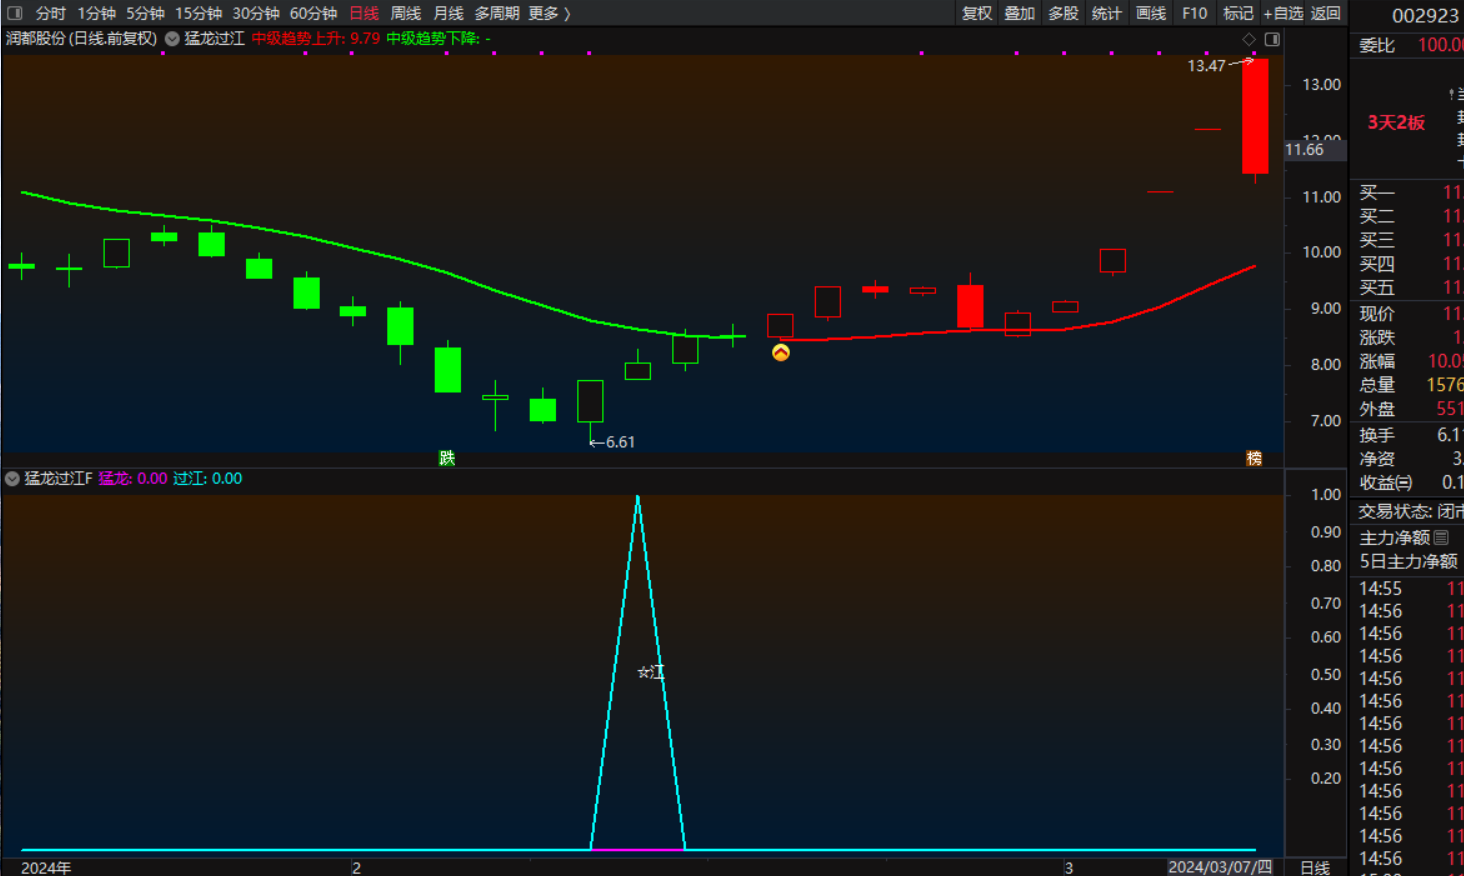Open the 画线 drawing tools
Image resolution: width=1464 pixels, height=876 pixels.
[x=1151, y=13]
